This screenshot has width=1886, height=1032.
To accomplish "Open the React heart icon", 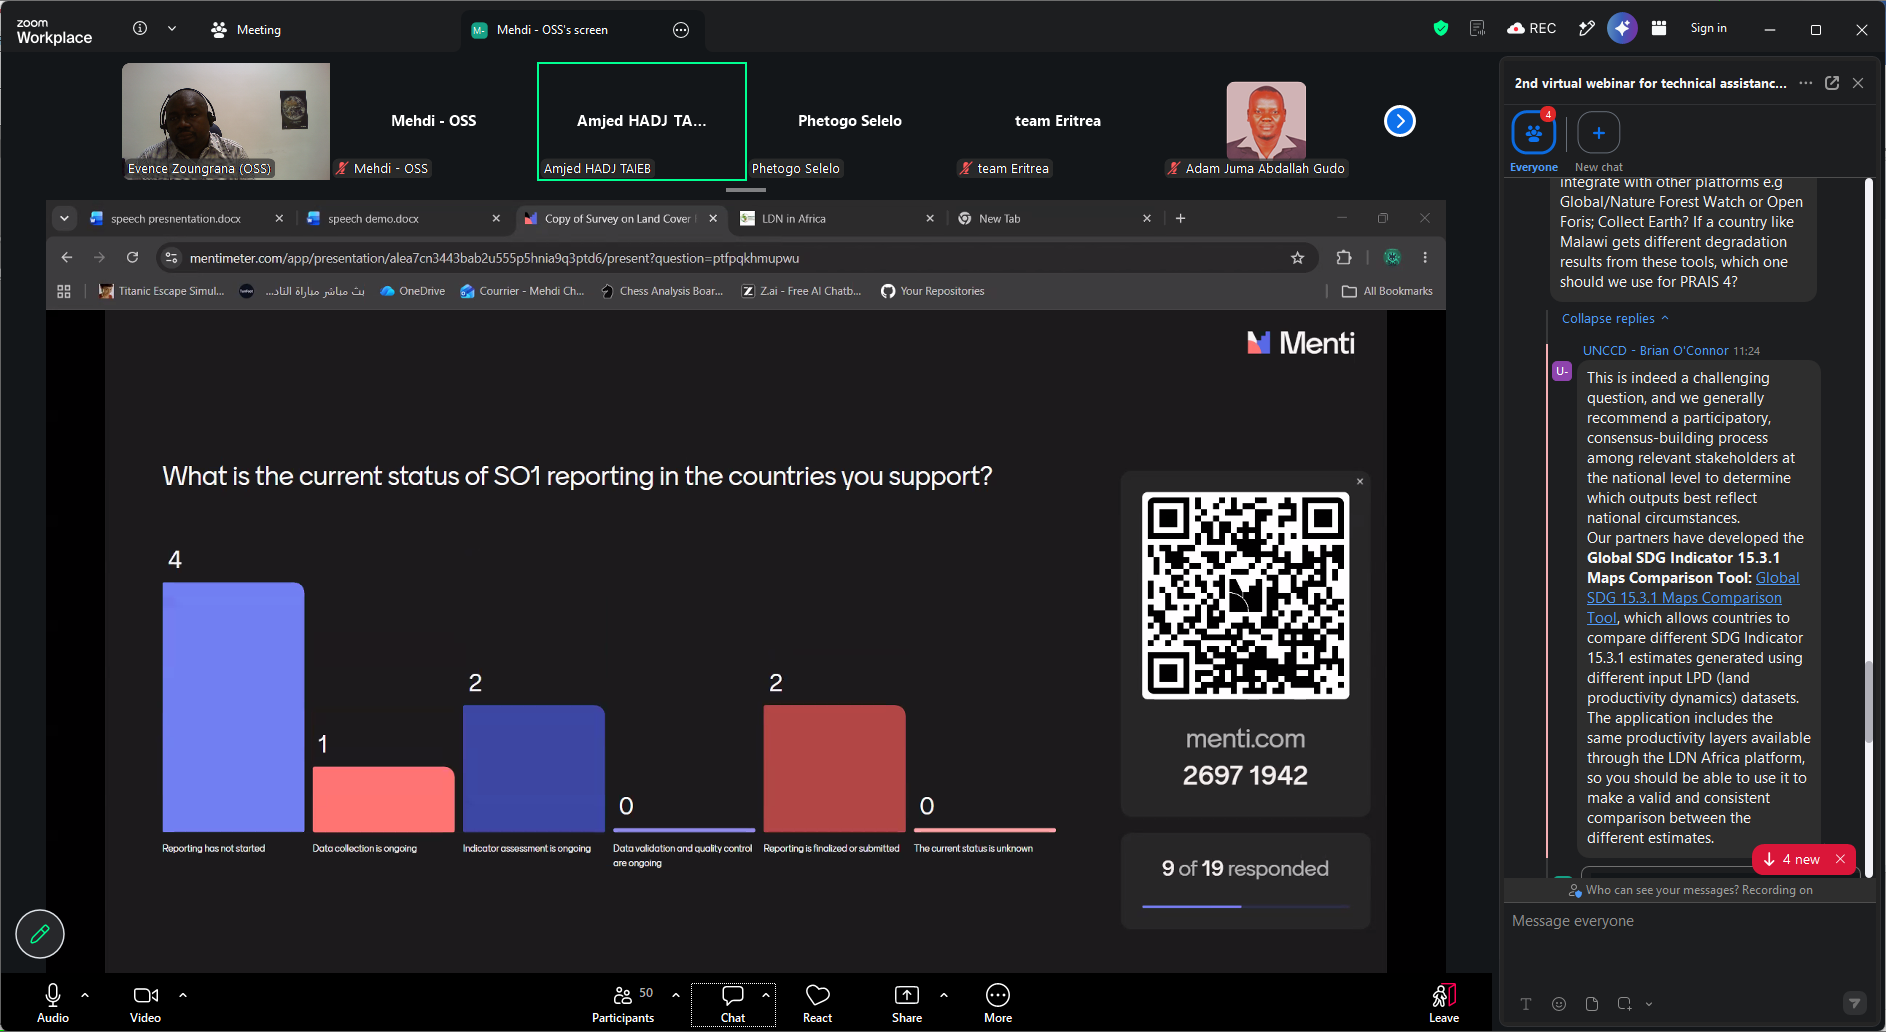I will tap(817, 1003).
